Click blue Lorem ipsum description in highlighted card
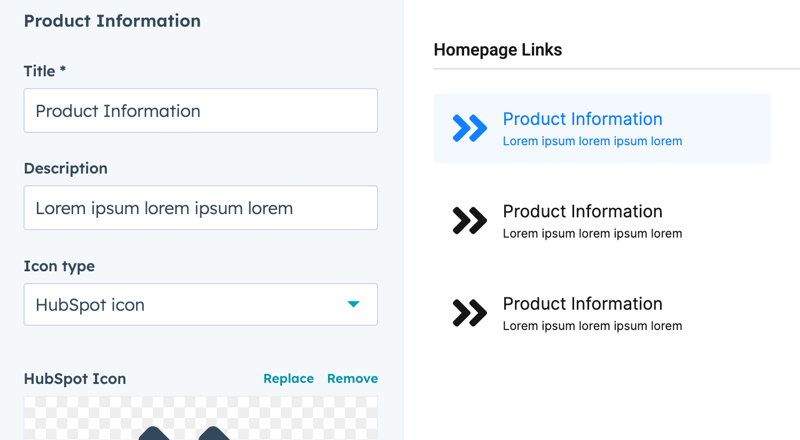The height and width of the screenshot is (440, 800). (592, 141)
